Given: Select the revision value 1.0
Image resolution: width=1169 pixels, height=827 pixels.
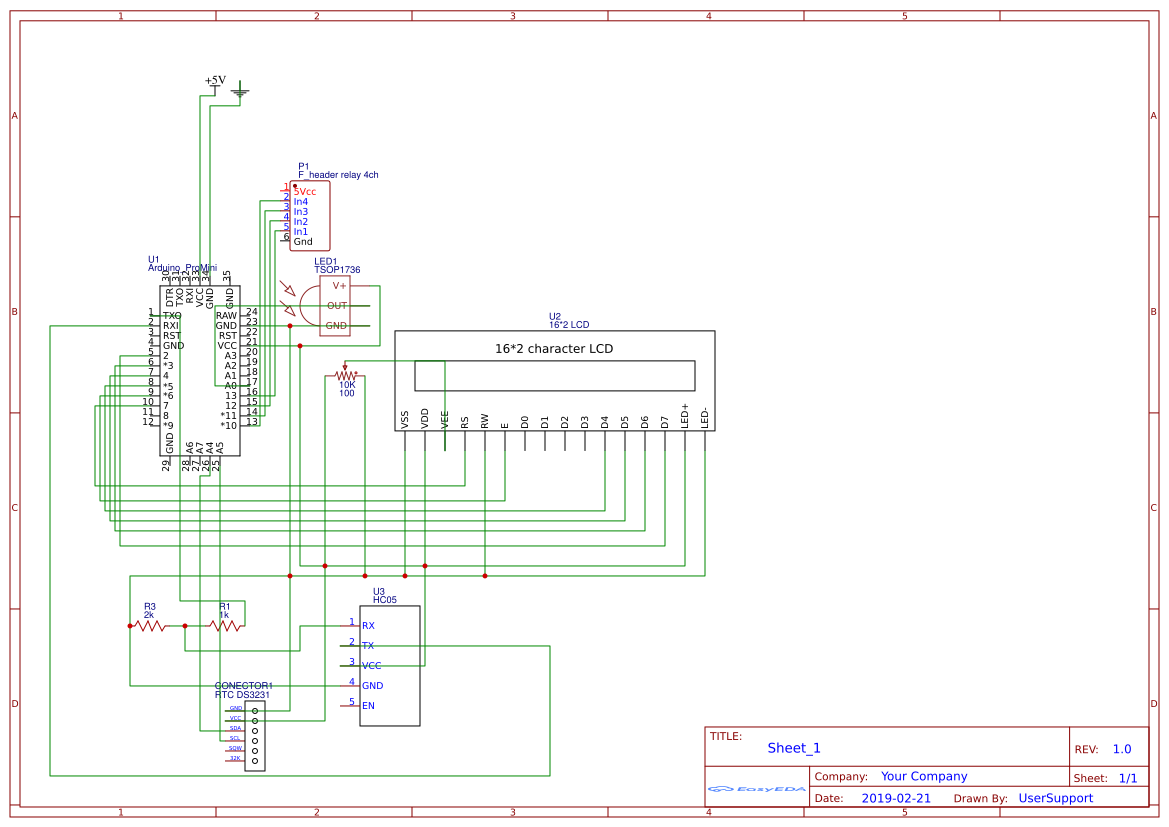Looking at the screenshot, I should (x=1122, y=748).
